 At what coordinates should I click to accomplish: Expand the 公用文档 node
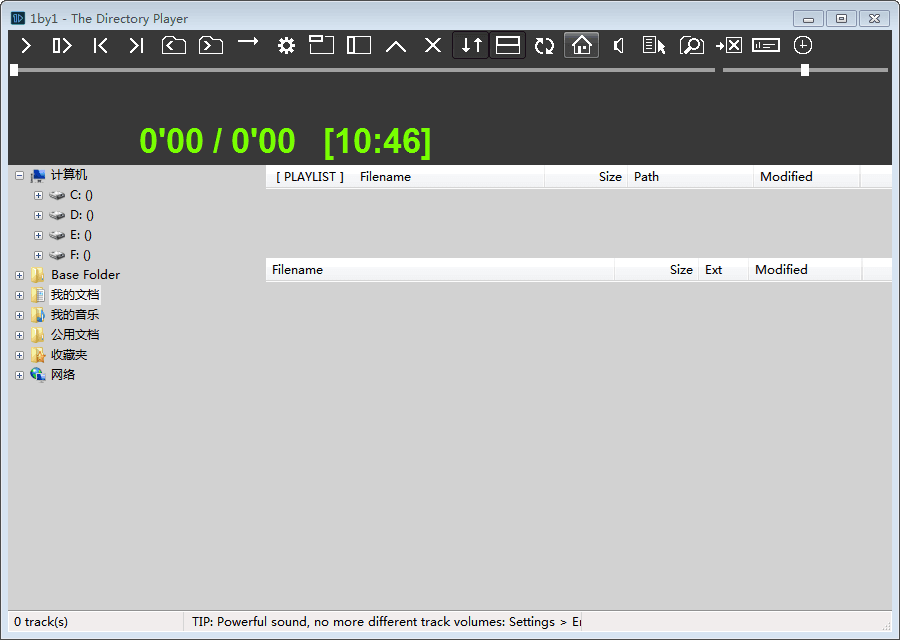point(20,335)
